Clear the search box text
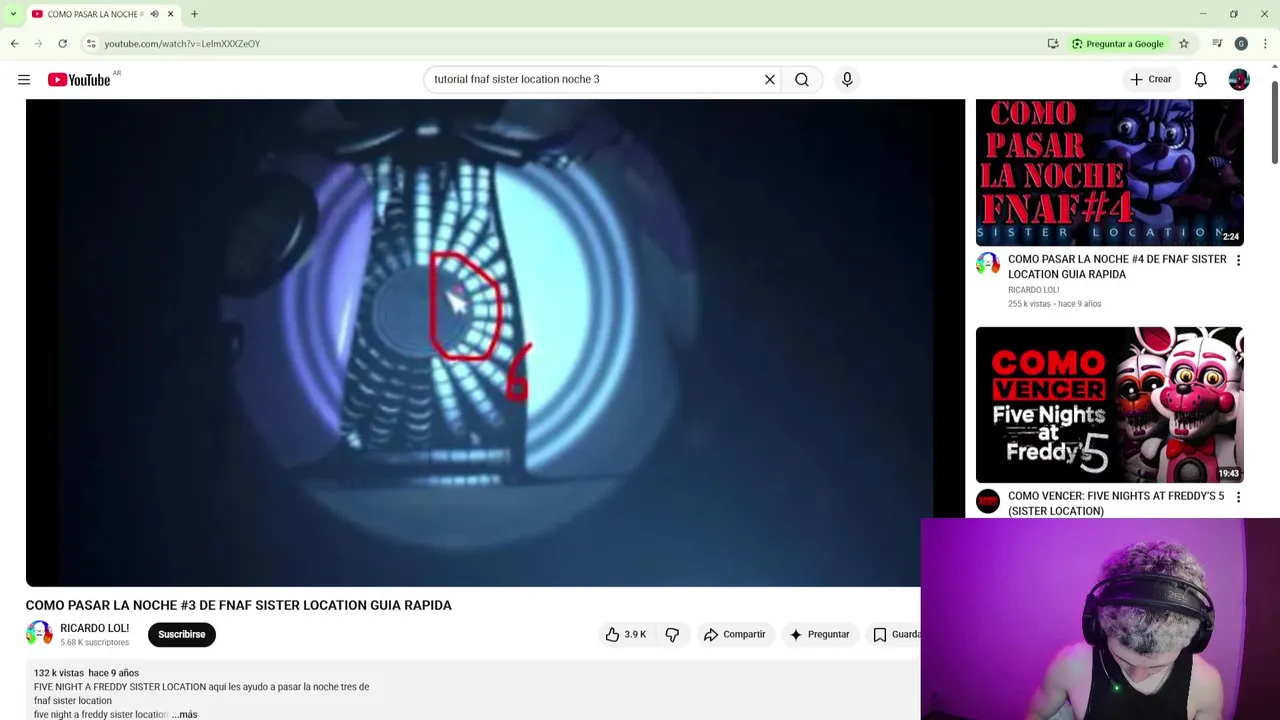This screenshot has height=720, width=1280. [x=770, y=79]
